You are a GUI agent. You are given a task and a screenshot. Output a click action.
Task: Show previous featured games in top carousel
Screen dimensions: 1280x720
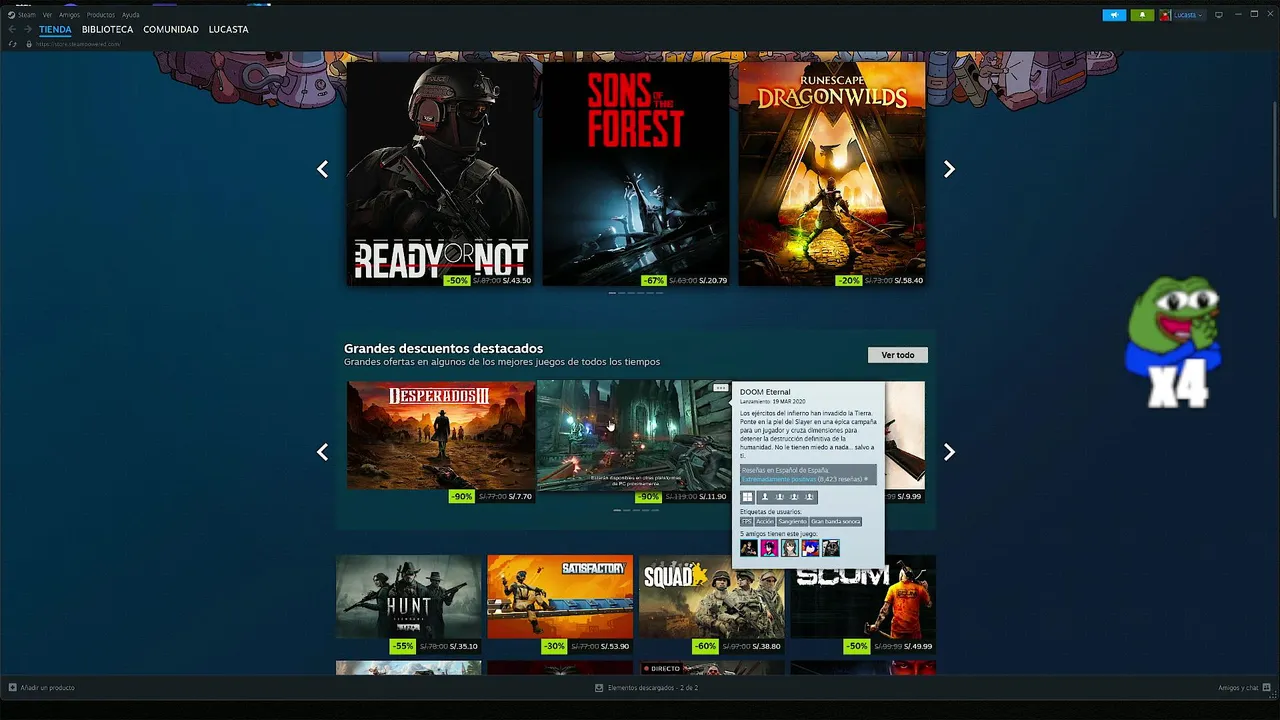(x=322, y=169)
